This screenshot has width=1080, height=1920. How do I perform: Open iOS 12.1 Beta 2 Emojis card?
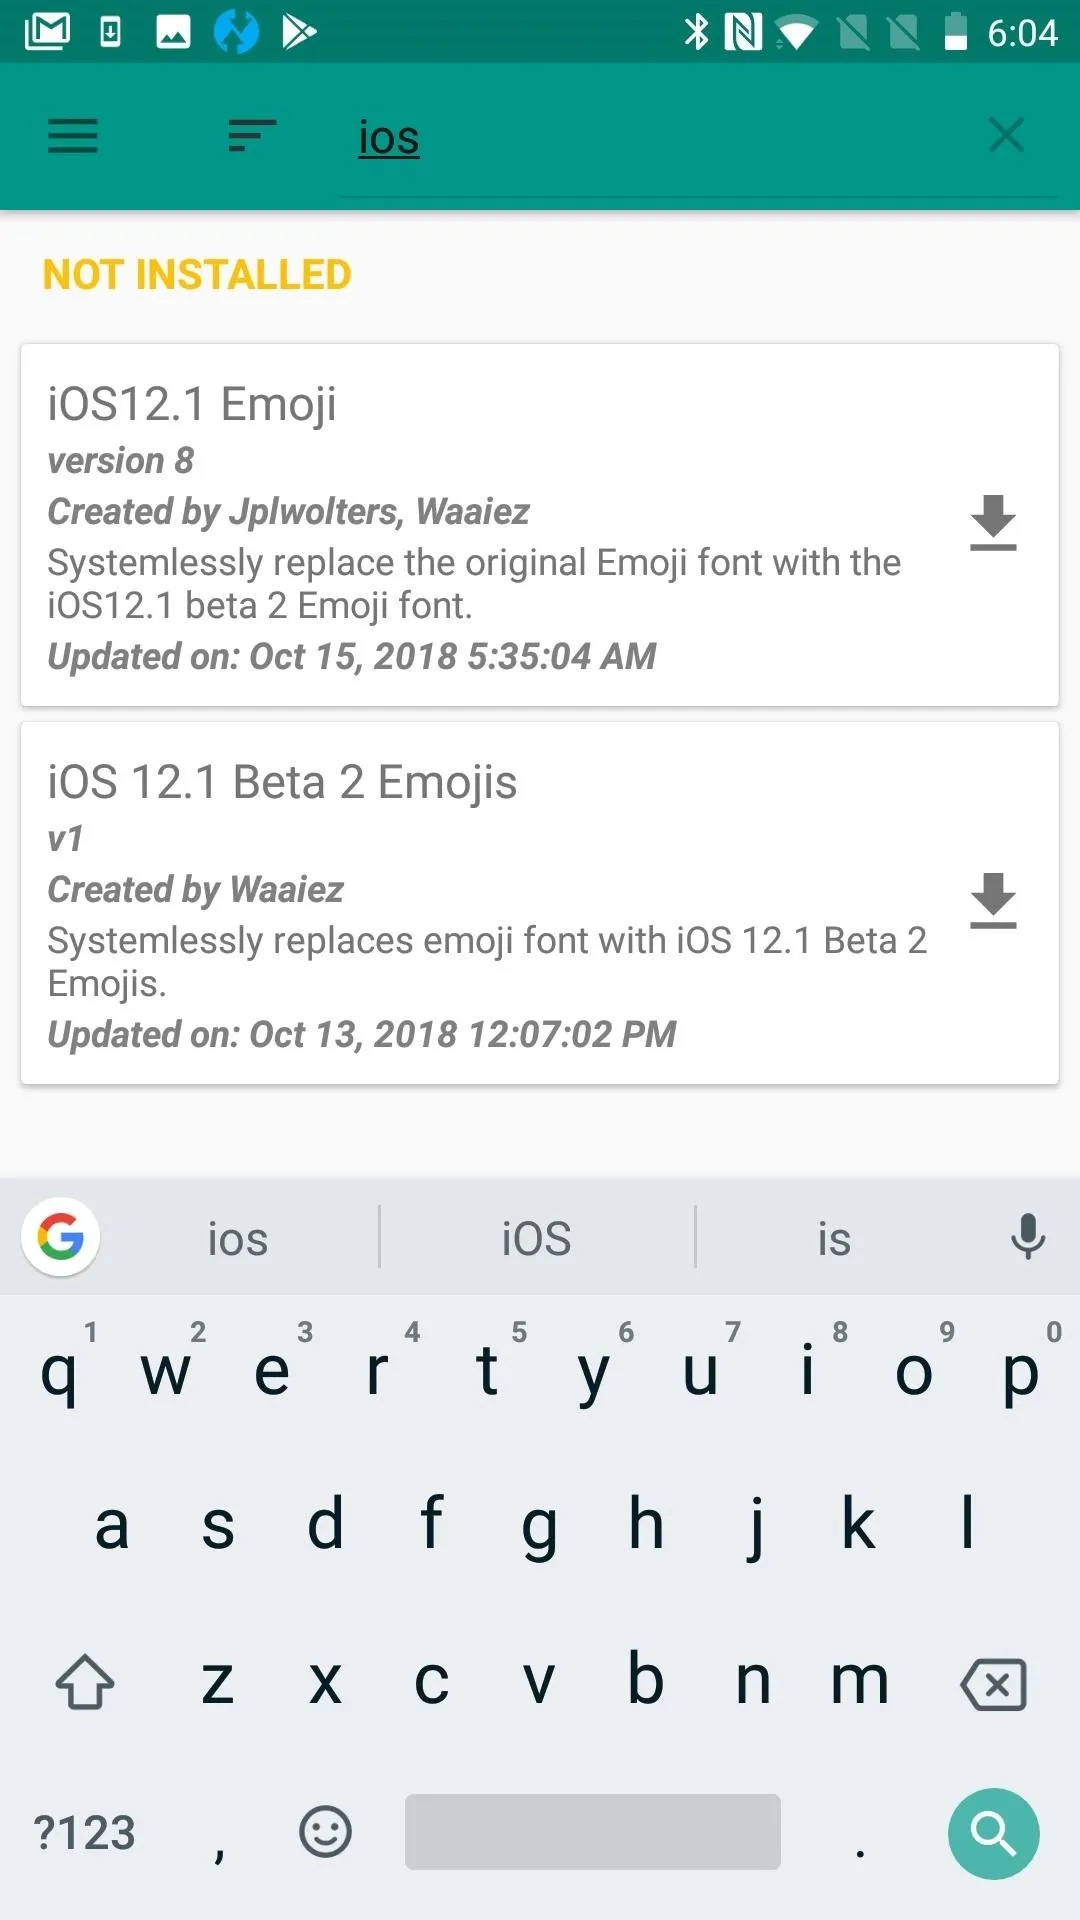pos(540,903)
